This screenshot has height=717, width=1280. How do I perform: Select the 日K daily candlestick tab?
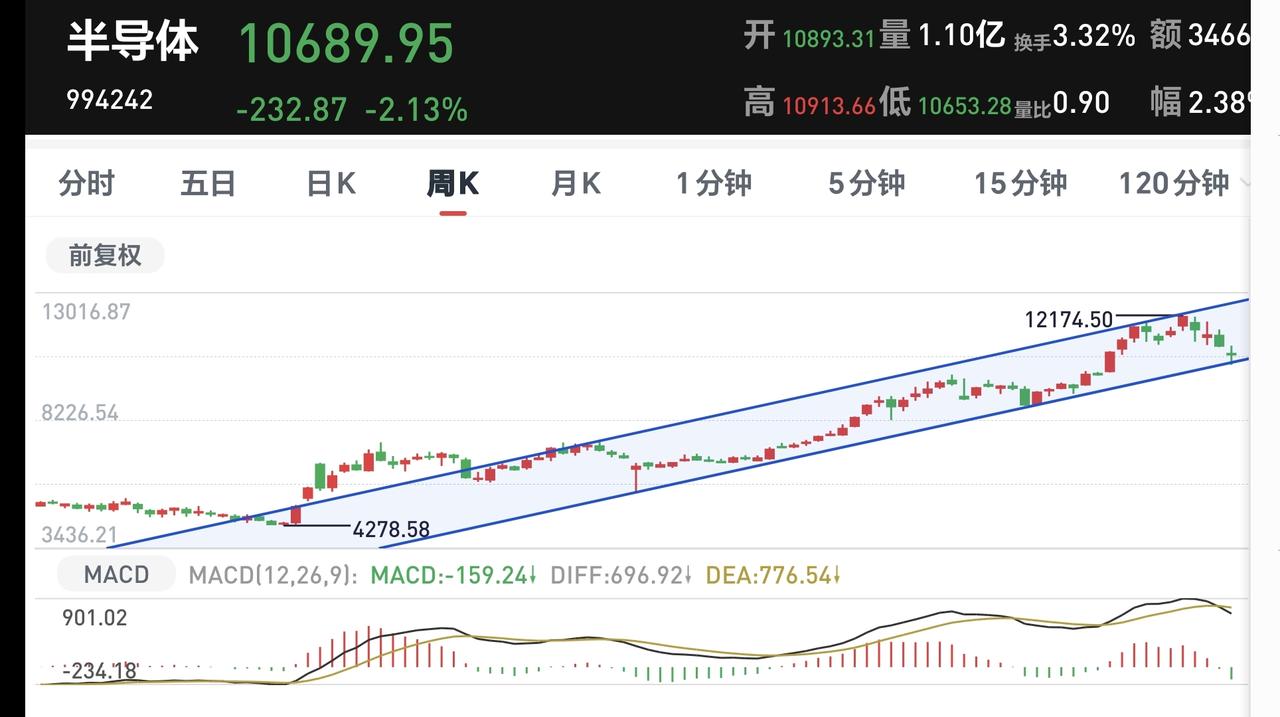[331, 183]
